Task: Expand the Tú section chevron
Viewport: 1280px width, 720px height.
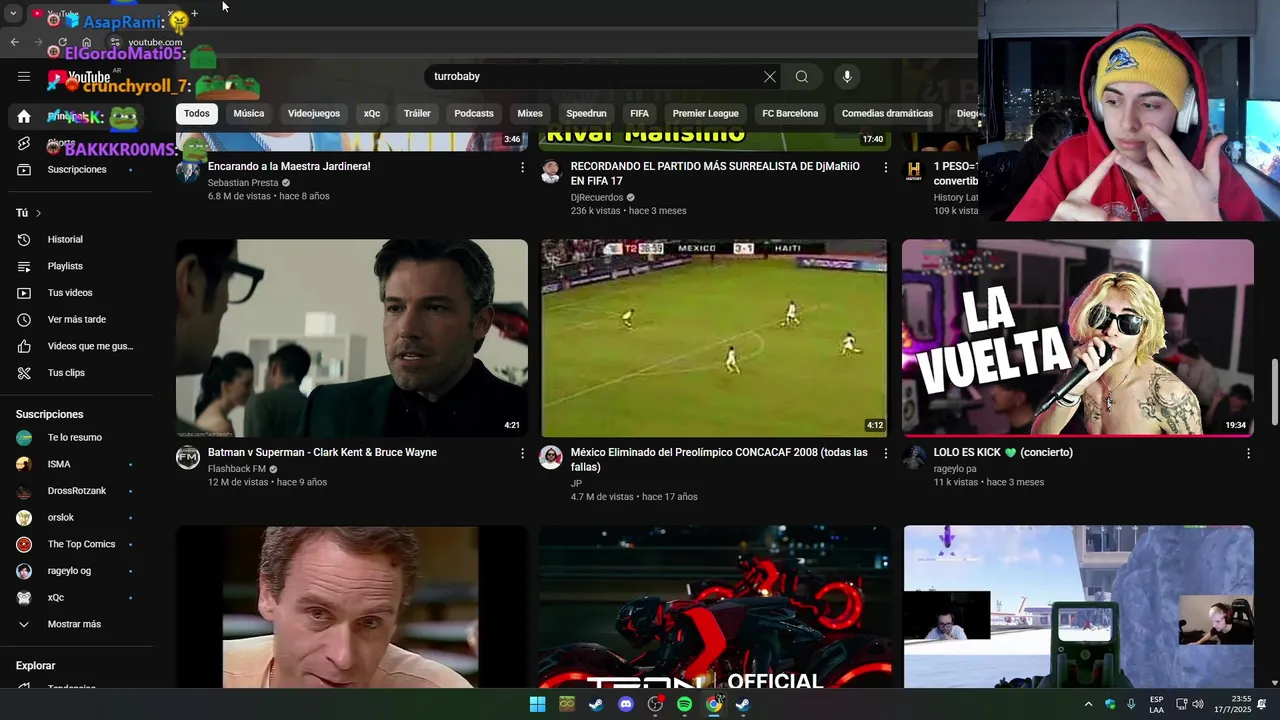Action: pos(39,213)
